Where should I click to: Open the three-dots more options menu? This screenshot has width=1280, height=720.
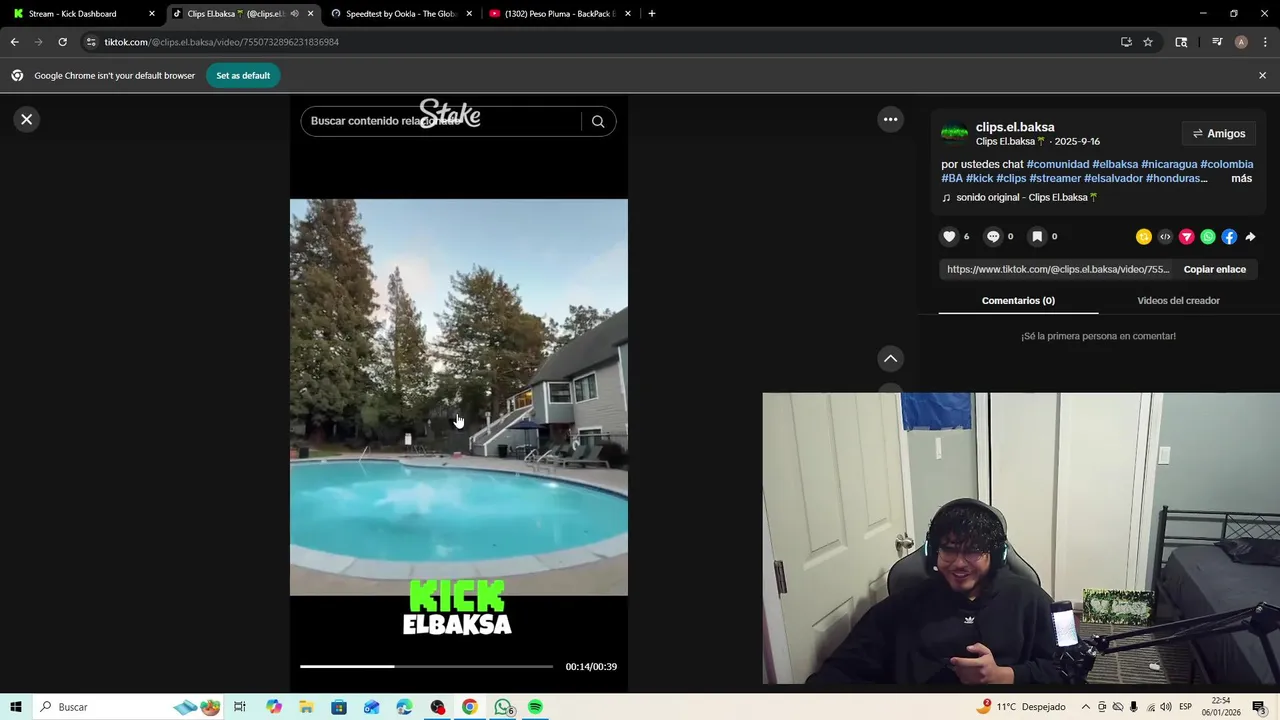pos(890,119)
